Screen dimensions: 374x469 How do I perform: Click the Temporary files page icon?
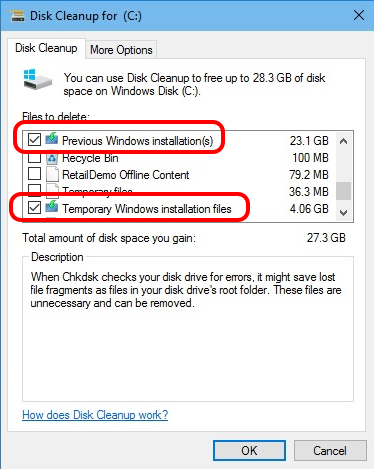tap(52, 189)
